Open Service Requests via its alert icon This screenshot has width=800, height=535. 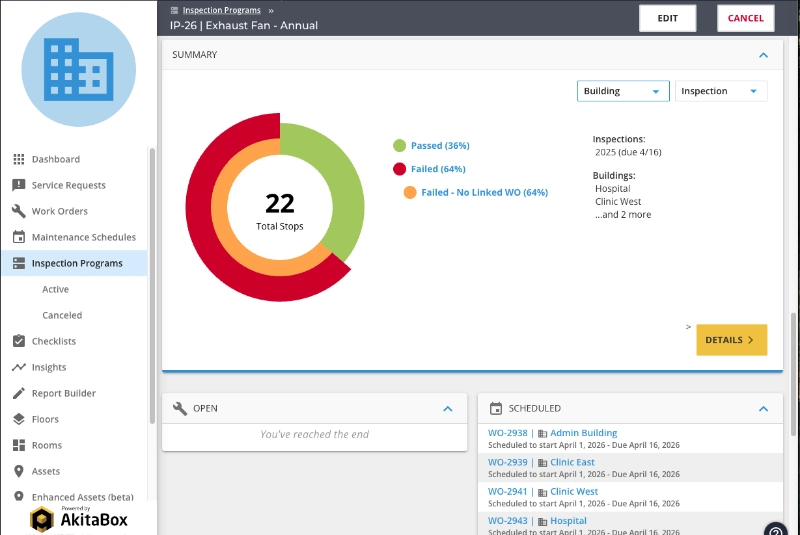[19, 185]
